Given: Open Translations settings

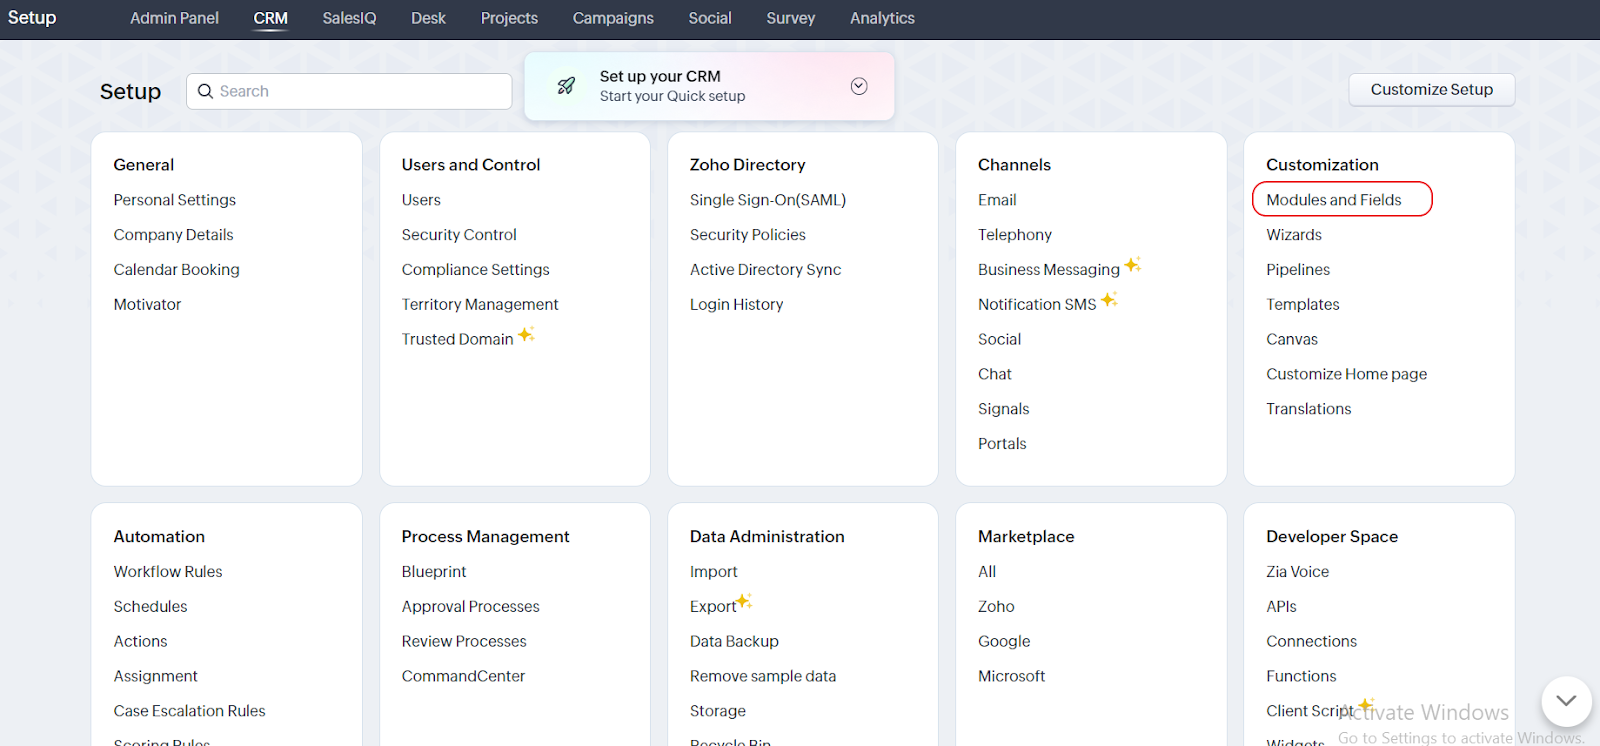Looking at the screenshot, I should tap(1308, 409).
